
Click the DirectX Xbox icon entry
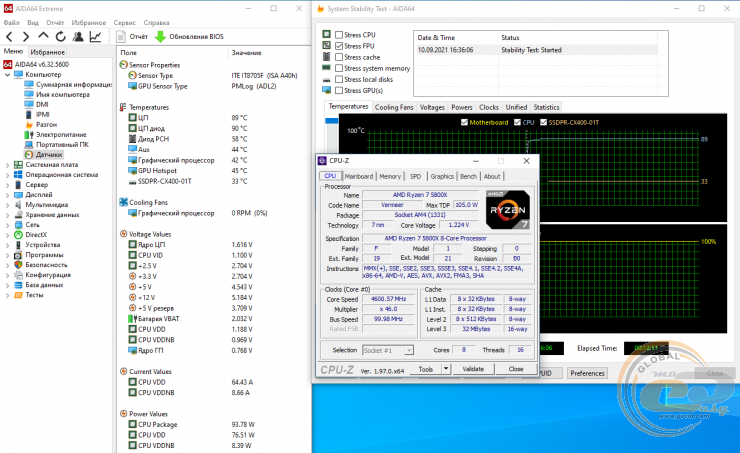[18, 235]
